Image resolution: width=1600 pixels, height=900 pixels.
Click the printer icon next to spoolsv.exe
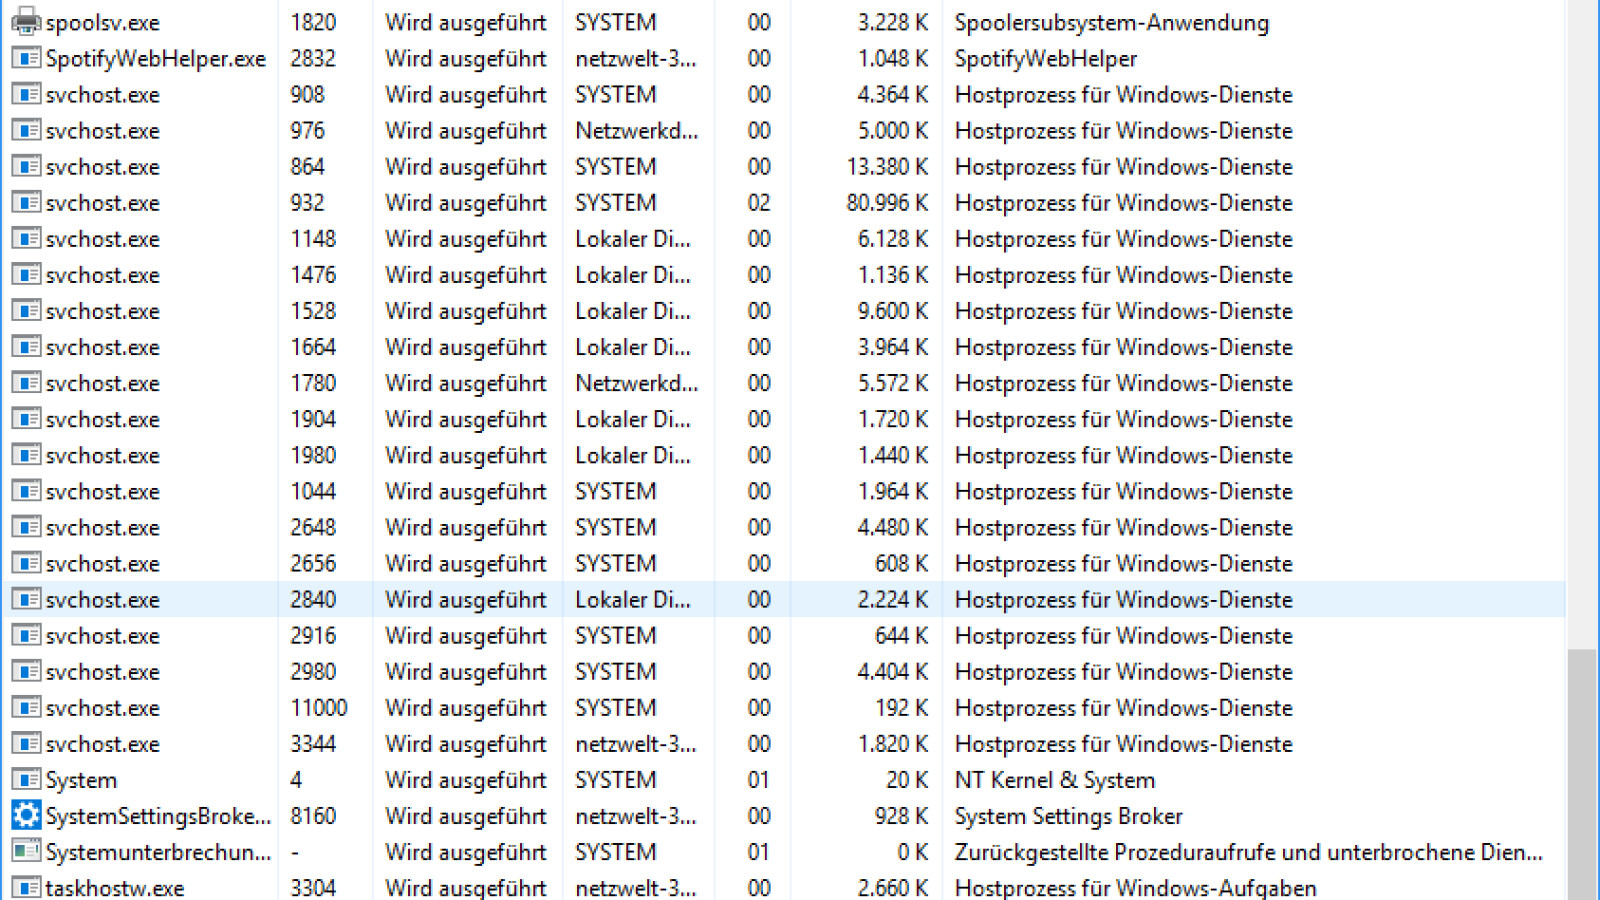click(26, 22)
